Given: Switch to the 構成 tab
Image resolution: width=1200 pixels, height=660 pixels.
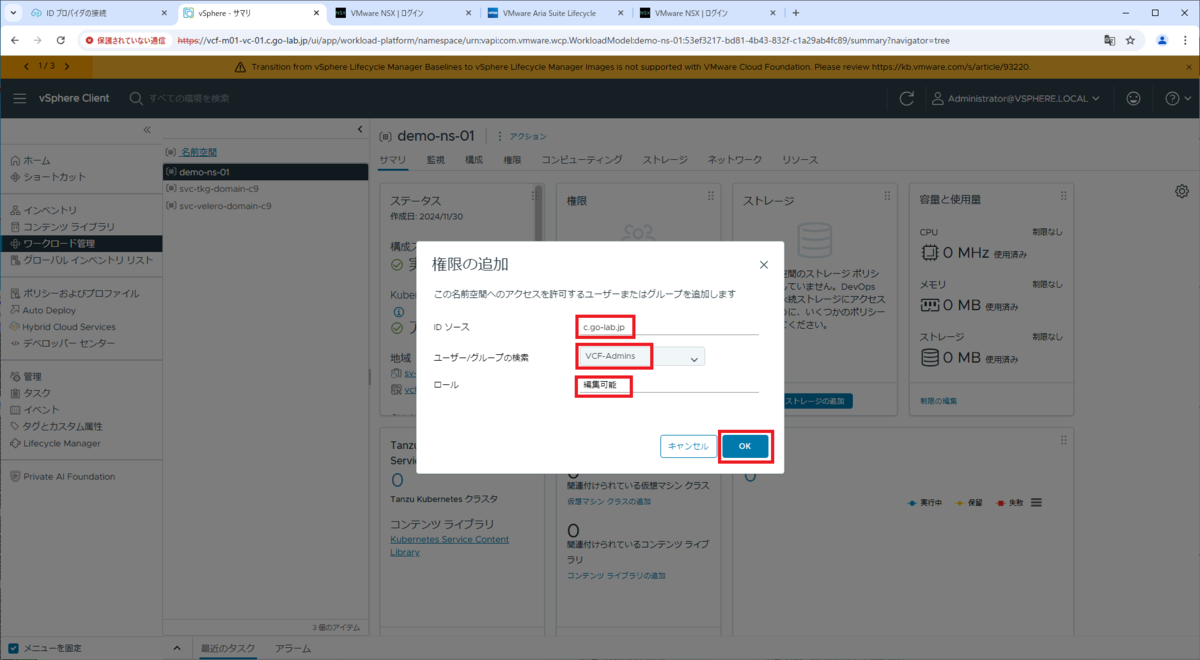Looking at the screenshot, I should 474,160.
